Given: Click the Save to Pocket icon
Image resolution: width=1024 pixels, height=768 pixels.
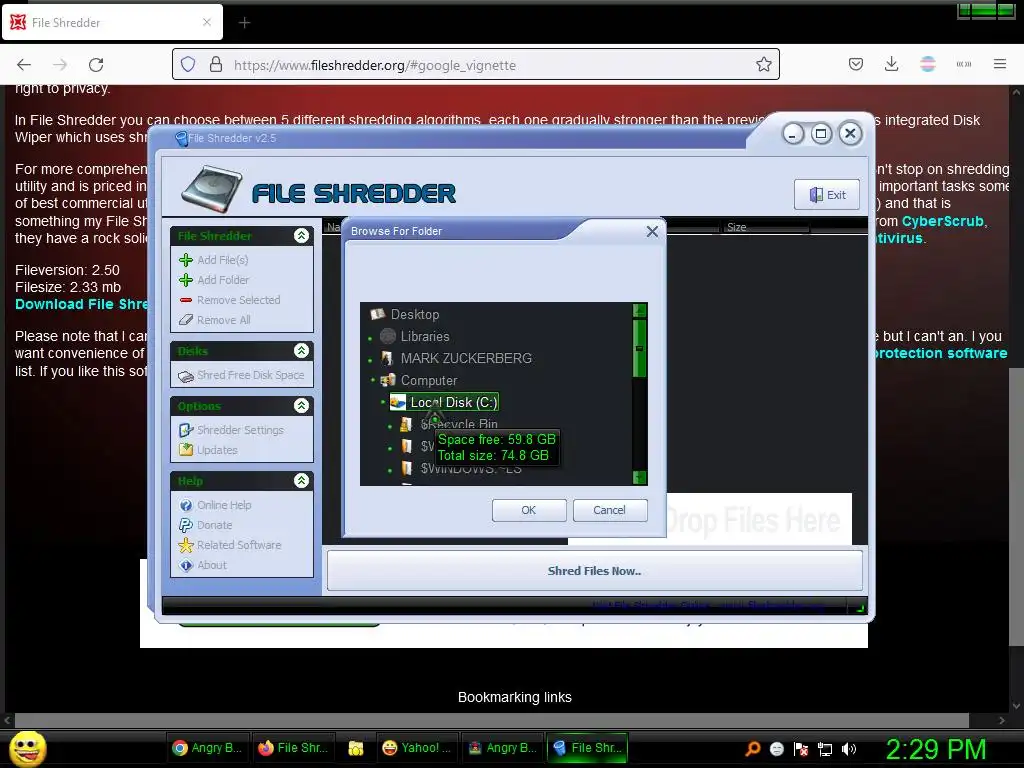Looking at the screenshot, I should [856, 64].
